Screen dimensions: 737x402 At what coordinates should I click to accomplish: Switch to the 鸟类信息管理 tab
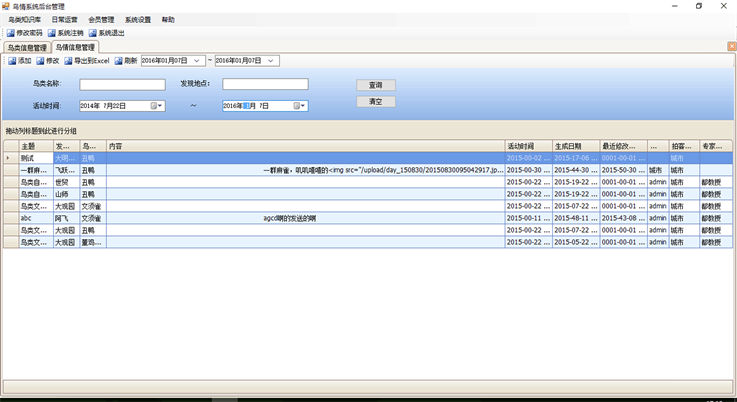pyautogui.click(x=26, y=47)
